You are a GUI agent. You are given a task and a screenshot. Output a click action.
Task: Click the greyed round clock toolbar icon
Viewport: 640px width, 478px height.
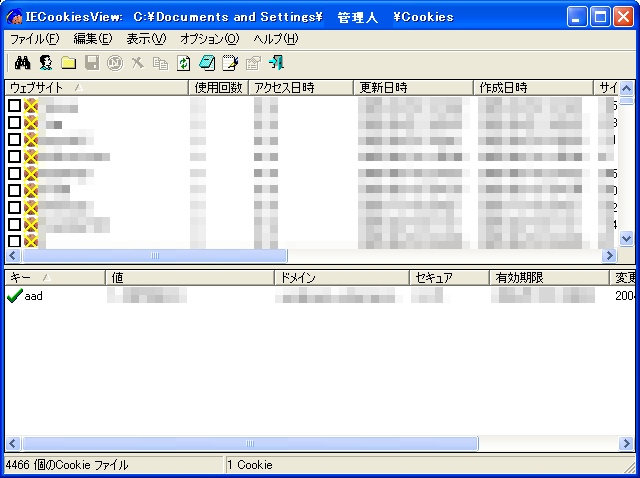[x=115, y=63]
